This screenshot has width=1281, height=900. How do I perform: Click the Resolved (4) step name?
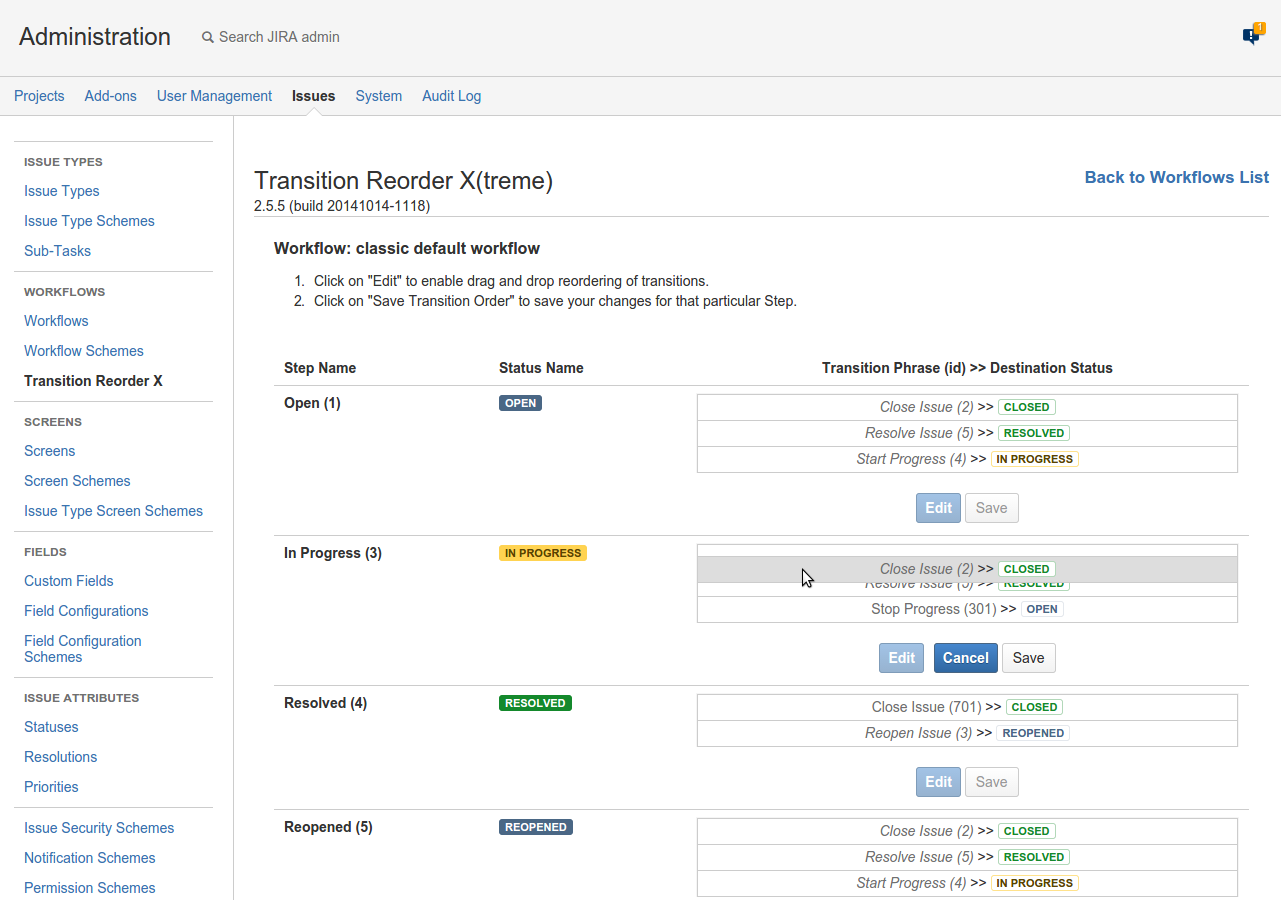[325, 703]
